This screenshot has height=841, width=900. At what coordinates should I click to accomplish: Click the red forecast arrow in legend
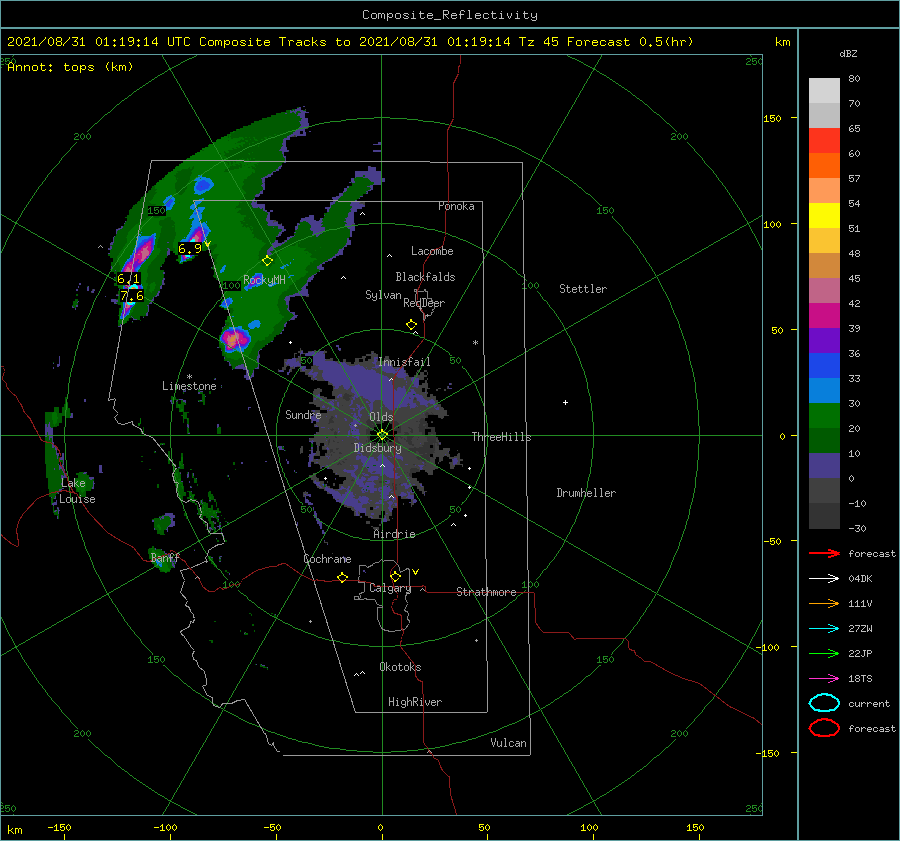click(x=824, y=553)
